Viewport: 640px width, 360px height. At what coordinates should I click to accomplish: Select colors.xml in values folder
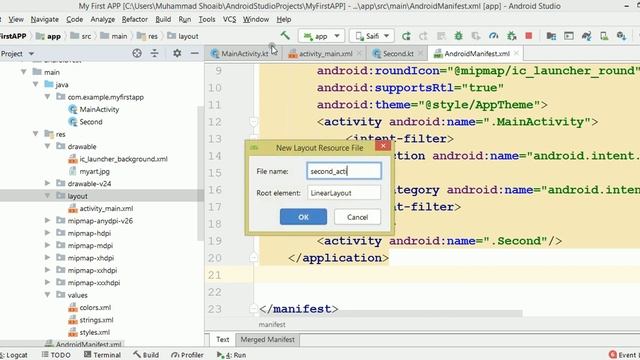click(x=95, y=307)
